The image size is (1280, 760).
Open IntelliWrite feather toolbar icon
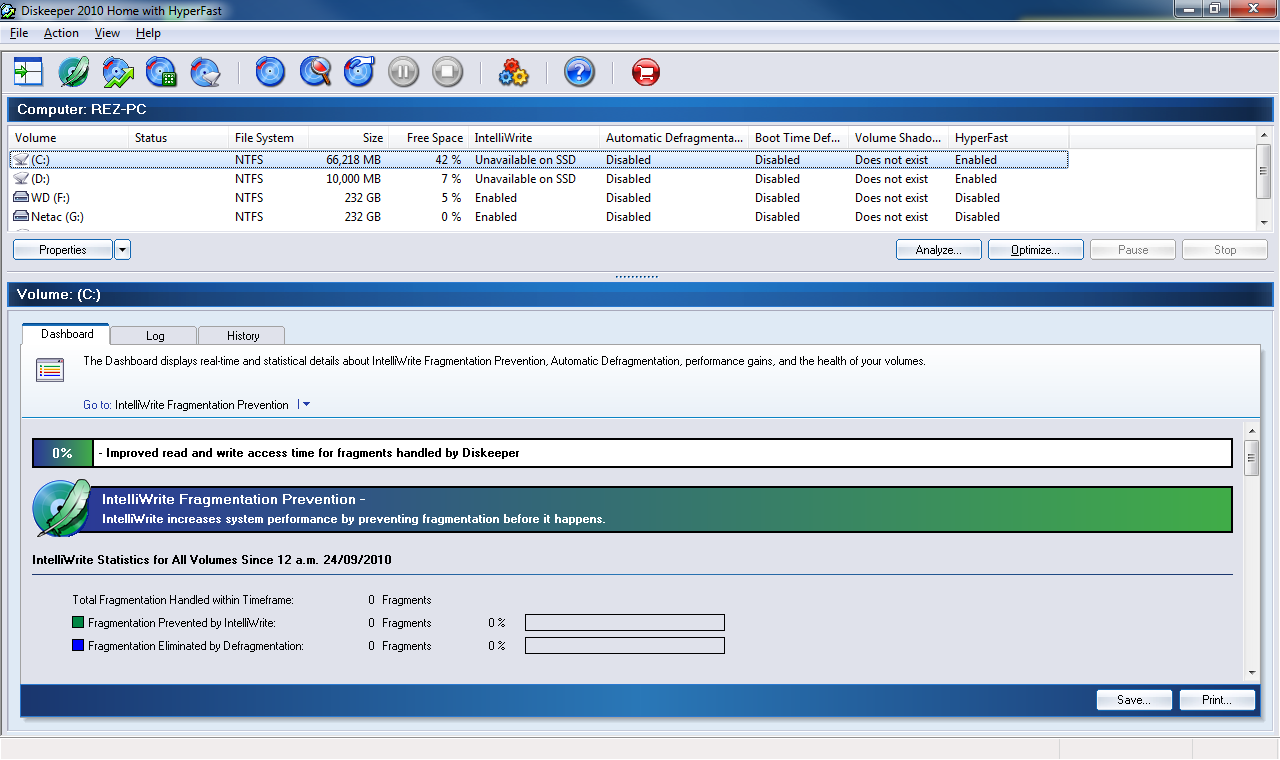(x=73, y=72)
